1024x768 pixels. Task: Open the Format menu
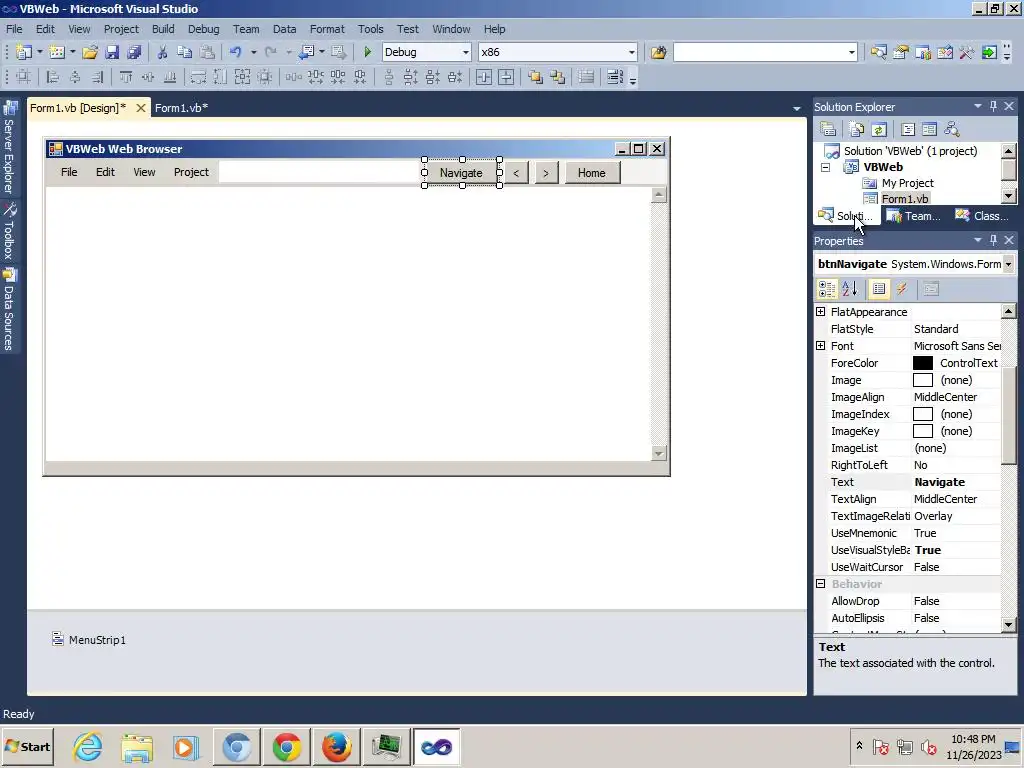(x=327, y=29)
